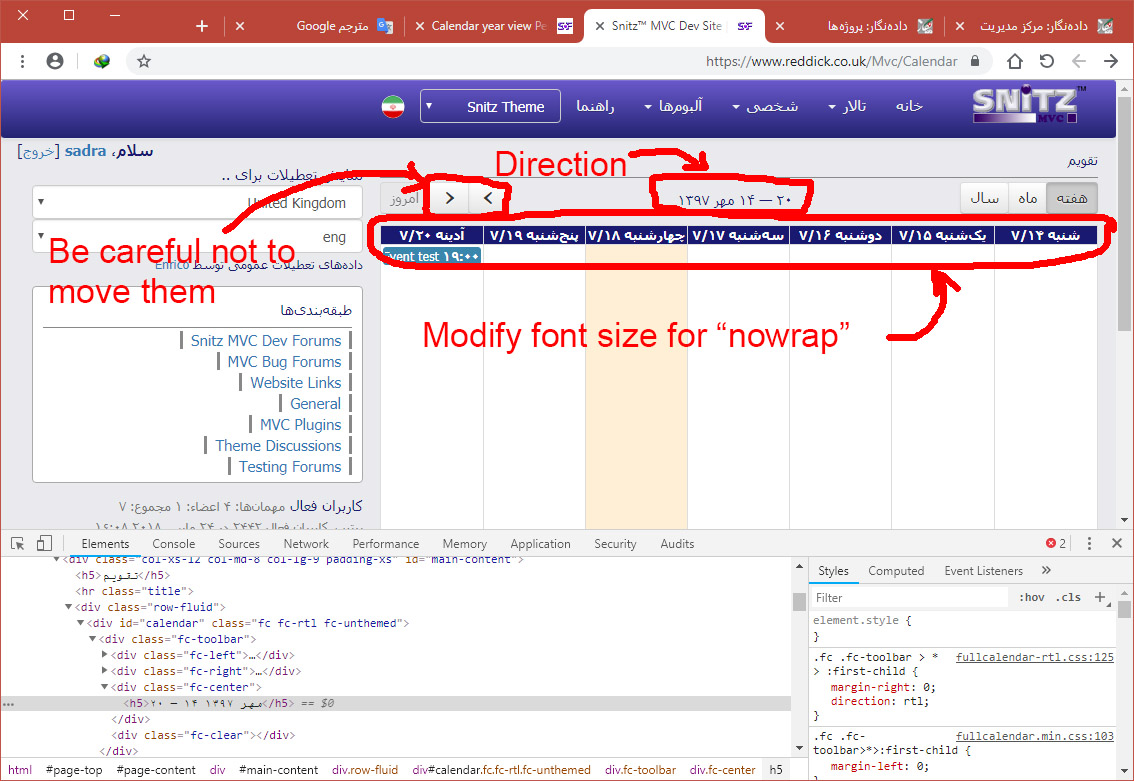Open Chrome's three-dot menu

(23, 61)
